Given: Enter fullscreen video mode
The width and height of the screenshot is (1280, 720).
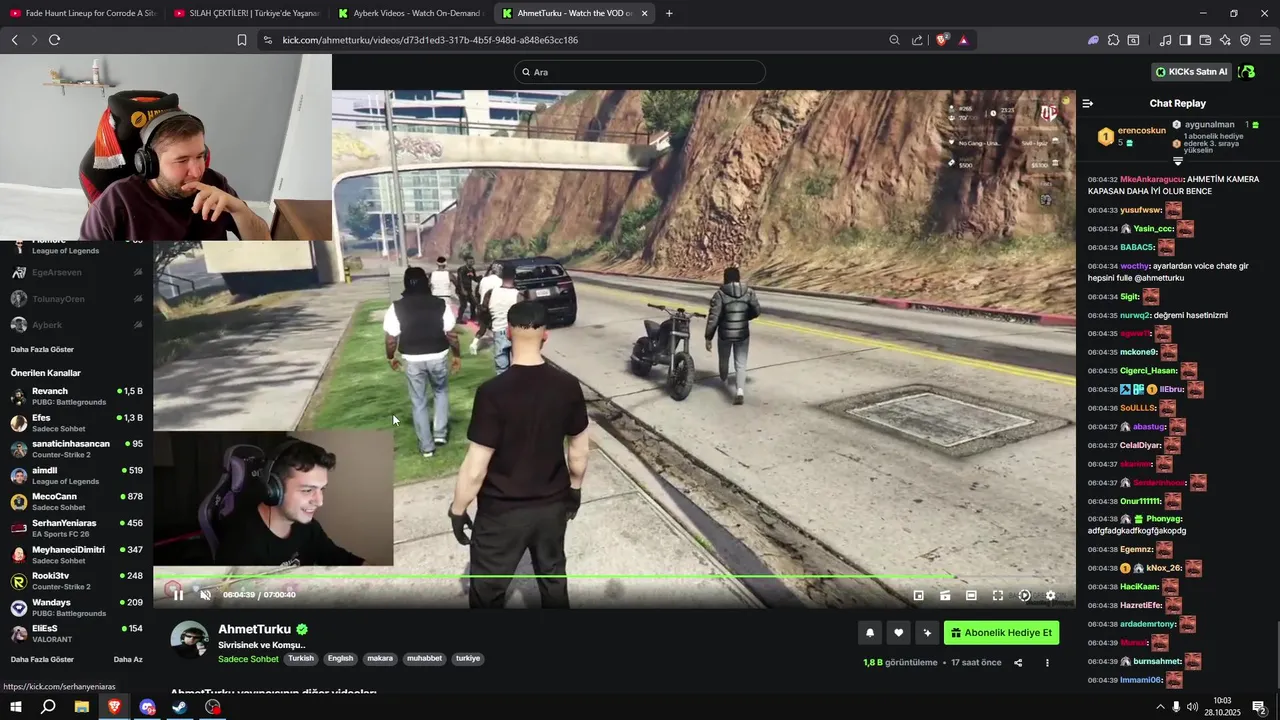Looking at the screenshot, I should pos(997,595).
